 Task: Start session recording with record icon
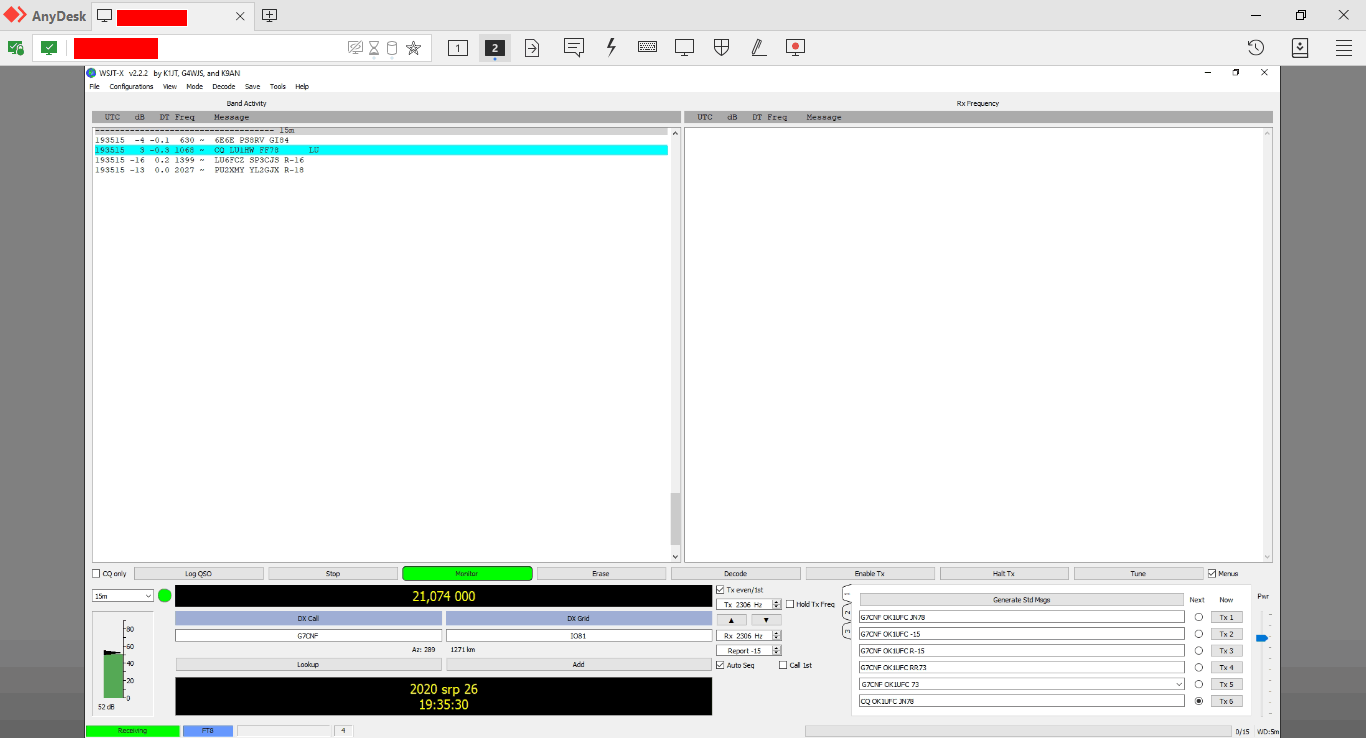(x=795, y=47)
